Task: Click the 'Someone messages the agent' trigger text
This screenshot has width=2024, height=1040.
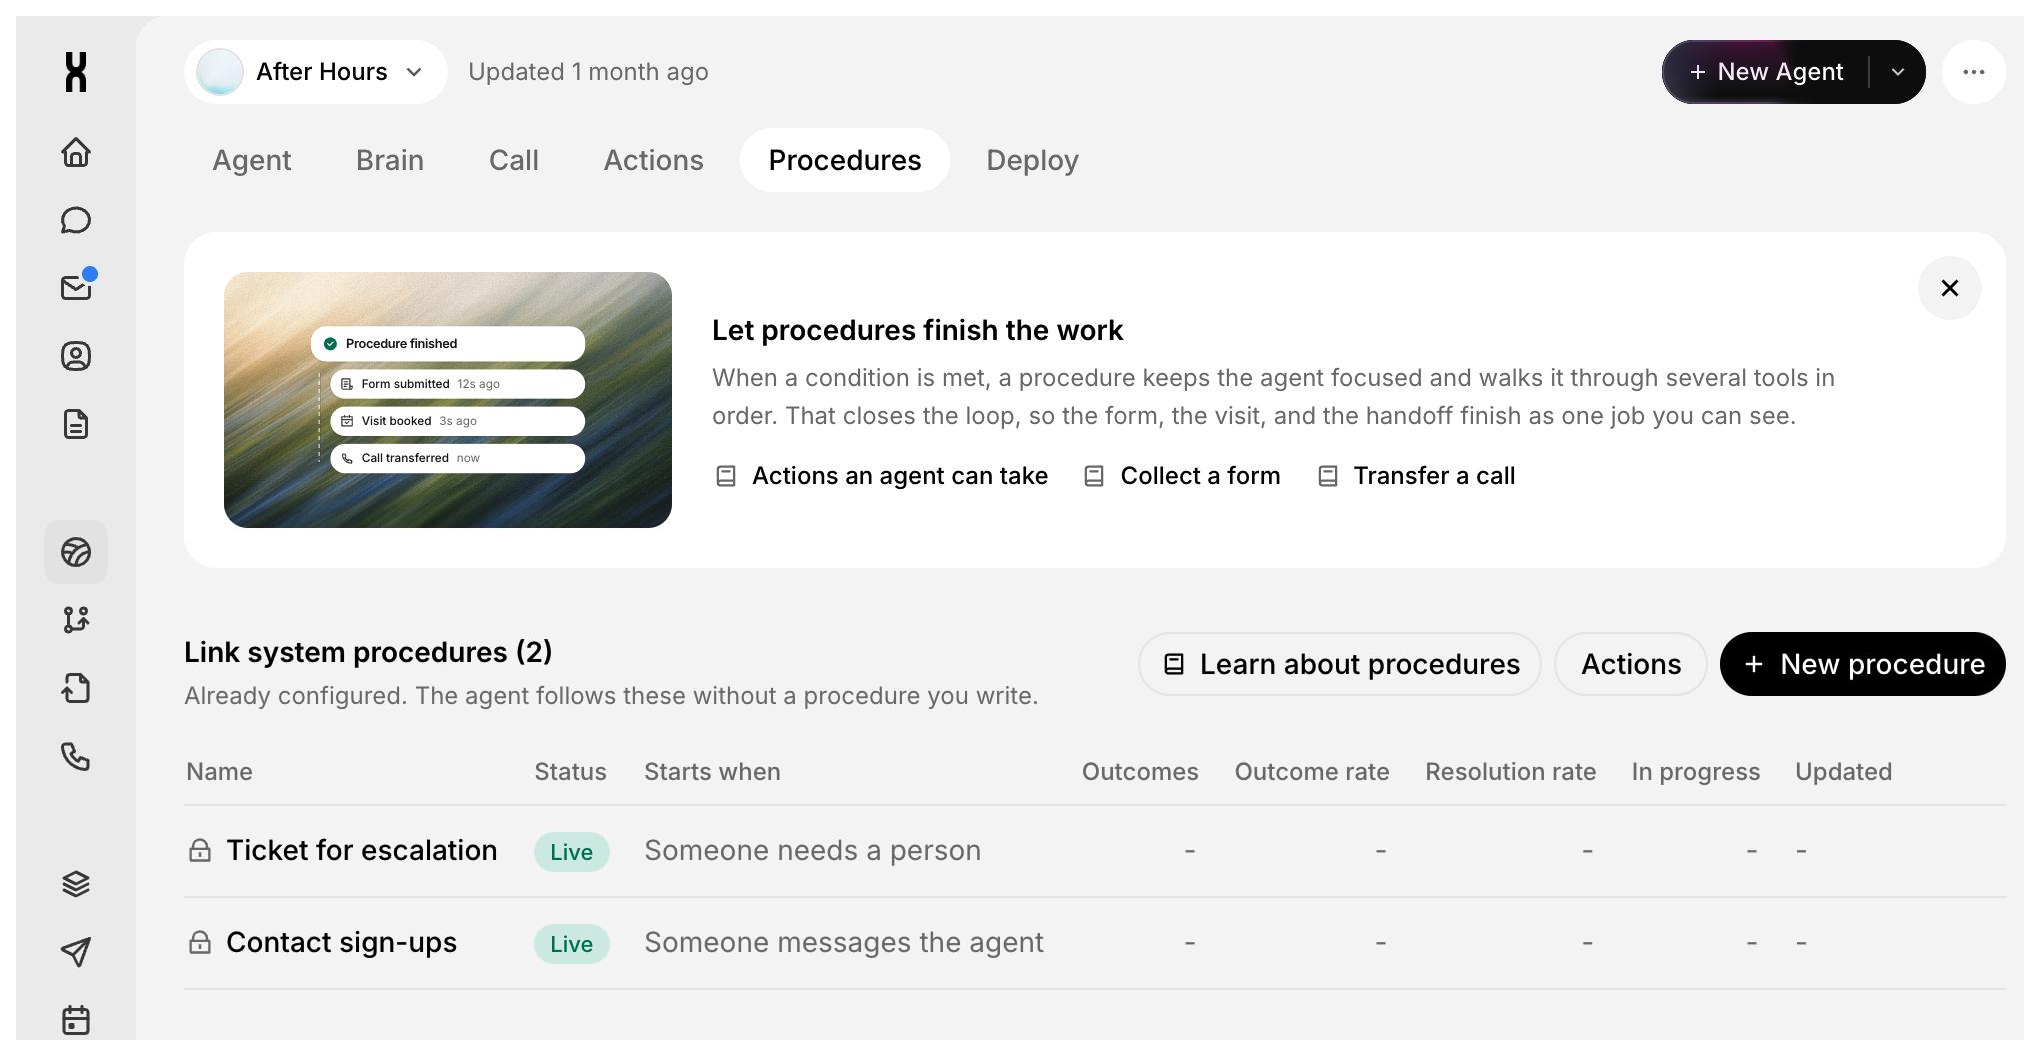Action: click(x=843, y=942)
